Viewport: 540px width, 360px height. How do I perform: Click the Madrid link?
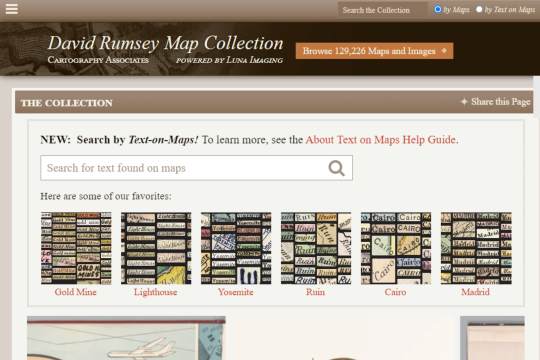tap(475, 292)
